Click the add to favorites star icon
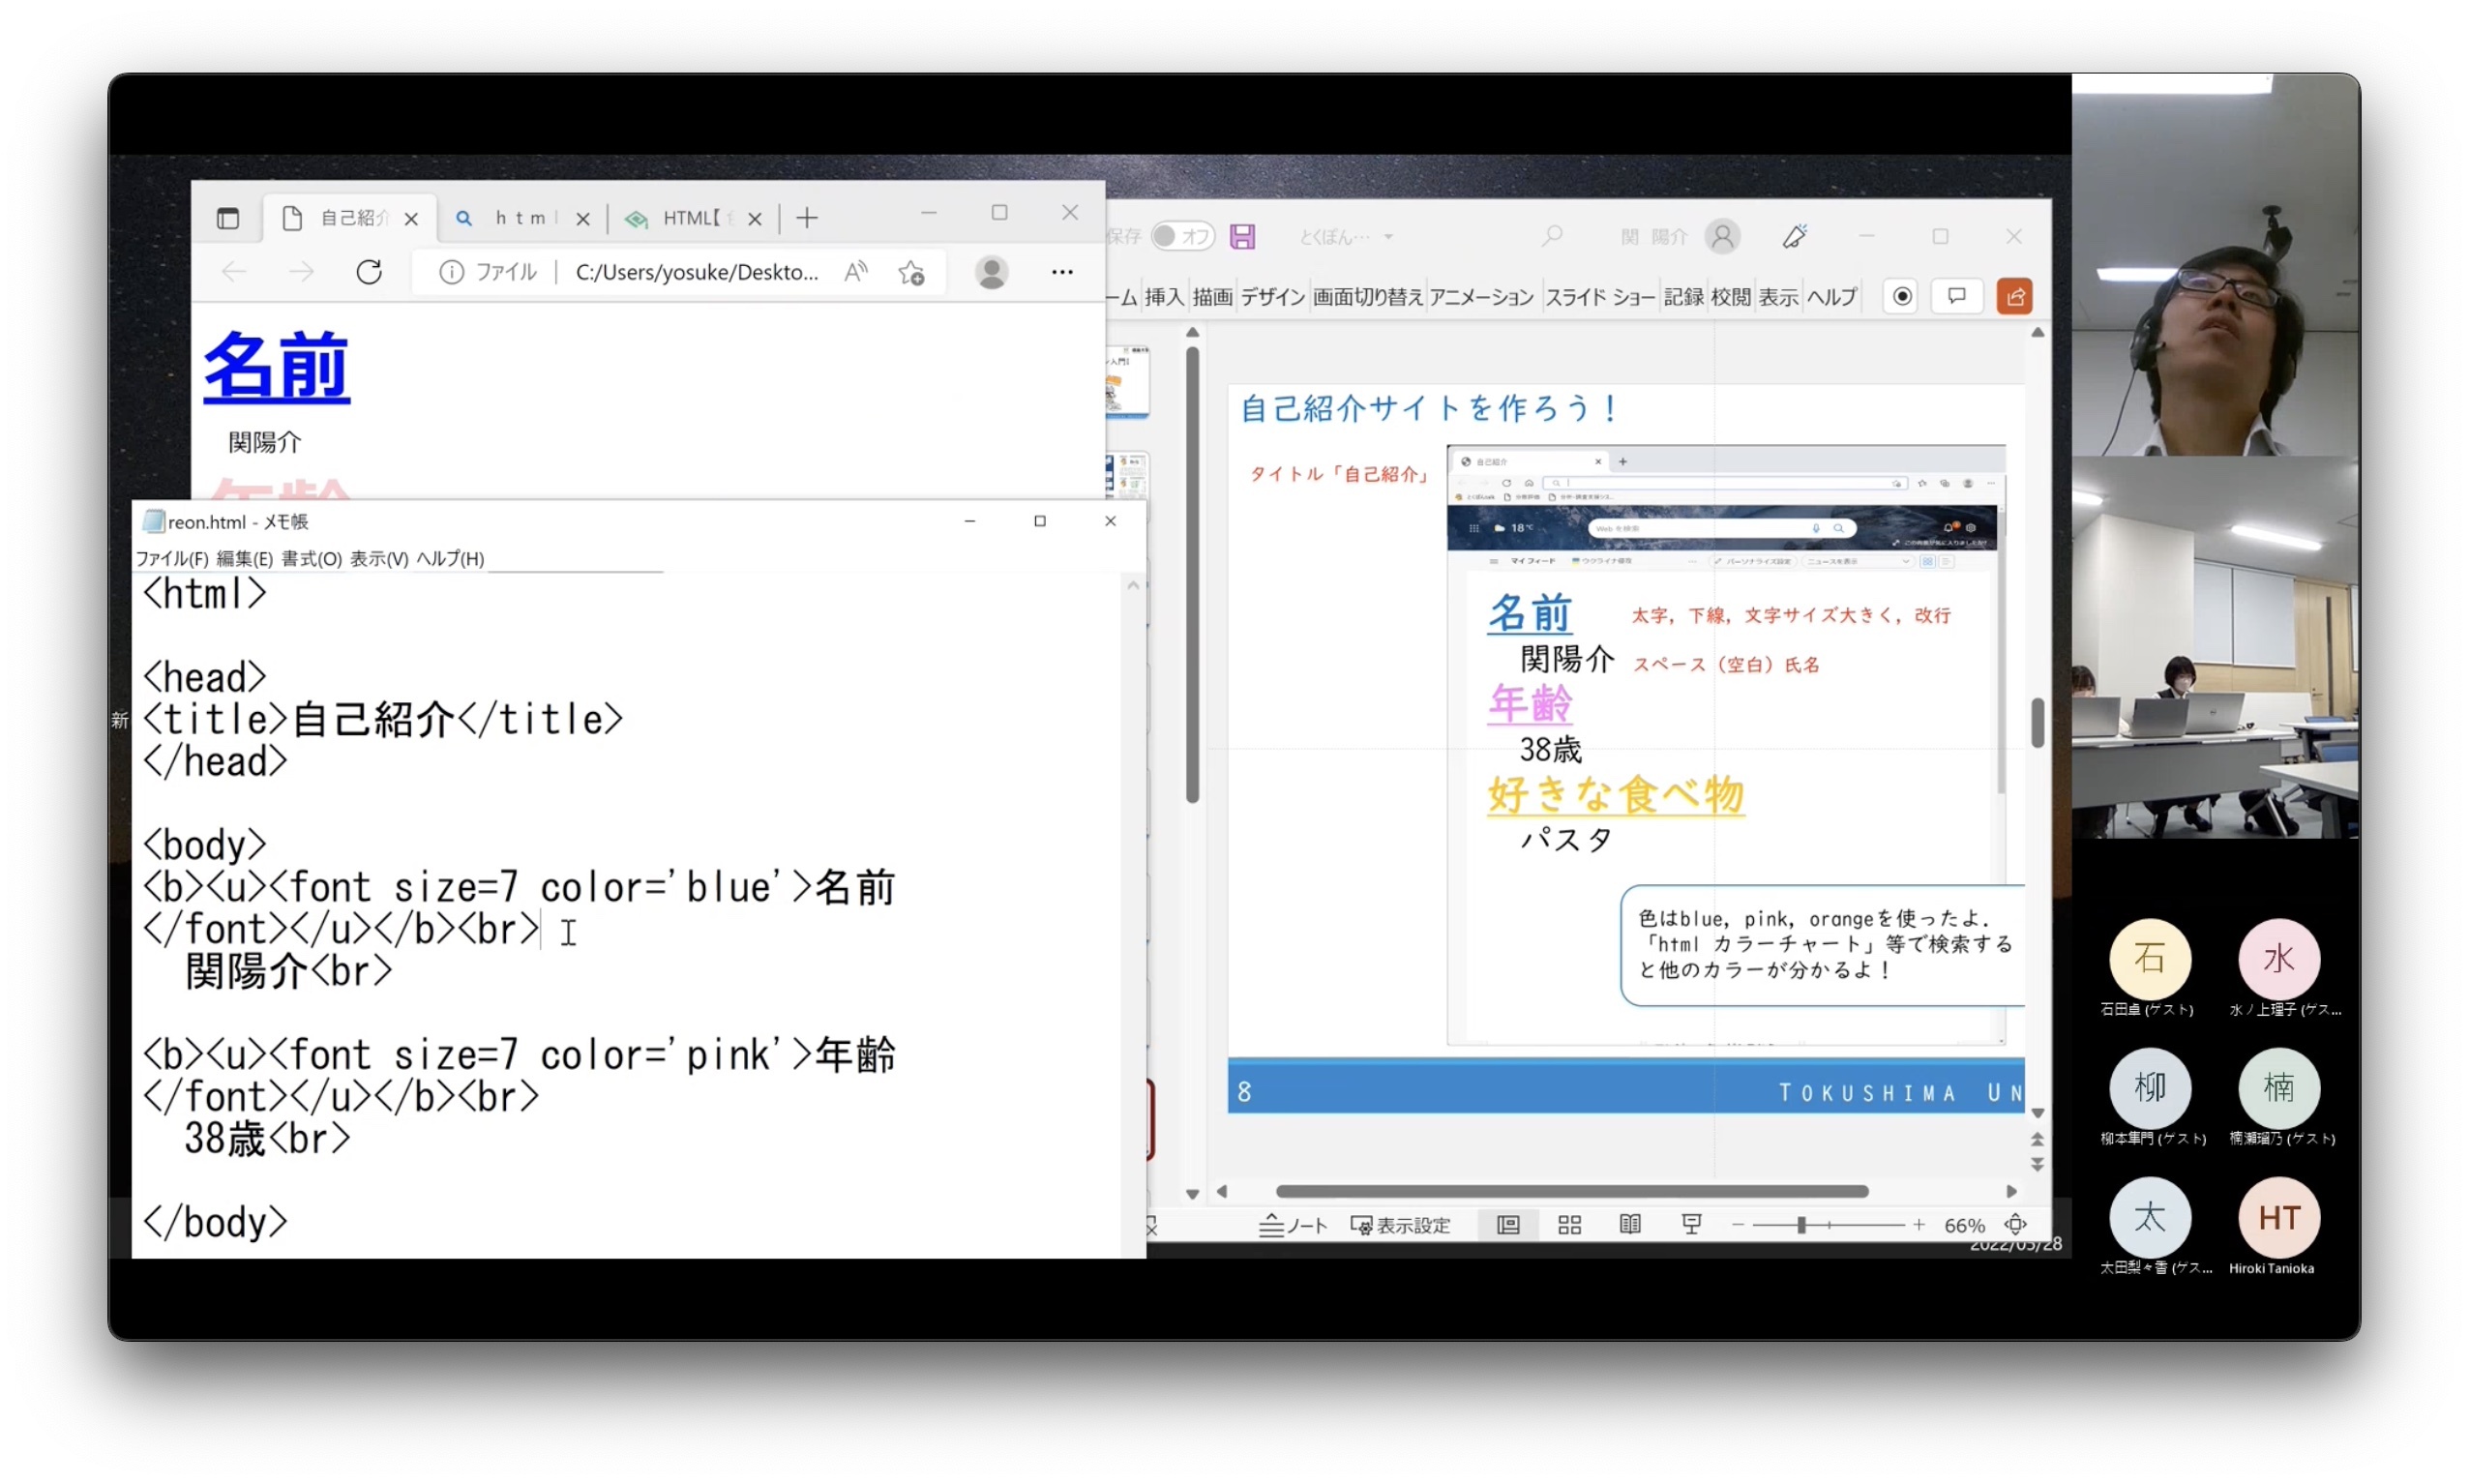Screen dimensions: 2469x1484 coord(910,272)
